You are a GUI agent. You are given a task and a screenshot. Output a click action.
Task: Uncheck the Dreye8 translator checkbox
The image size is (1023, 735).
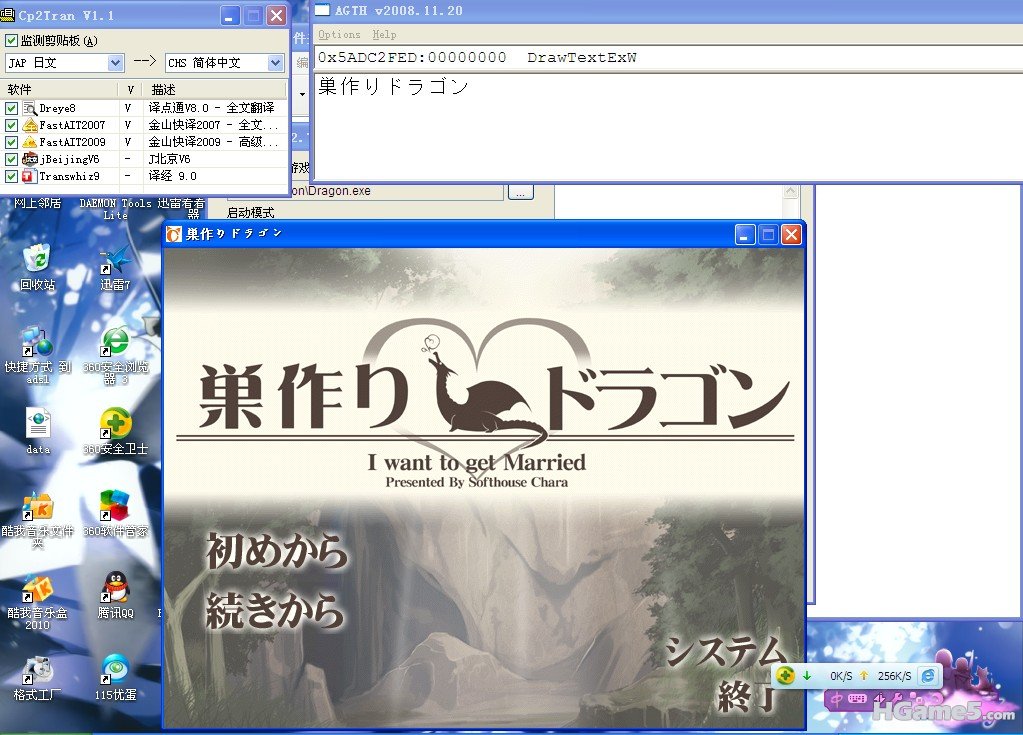(x=12, y=108)
